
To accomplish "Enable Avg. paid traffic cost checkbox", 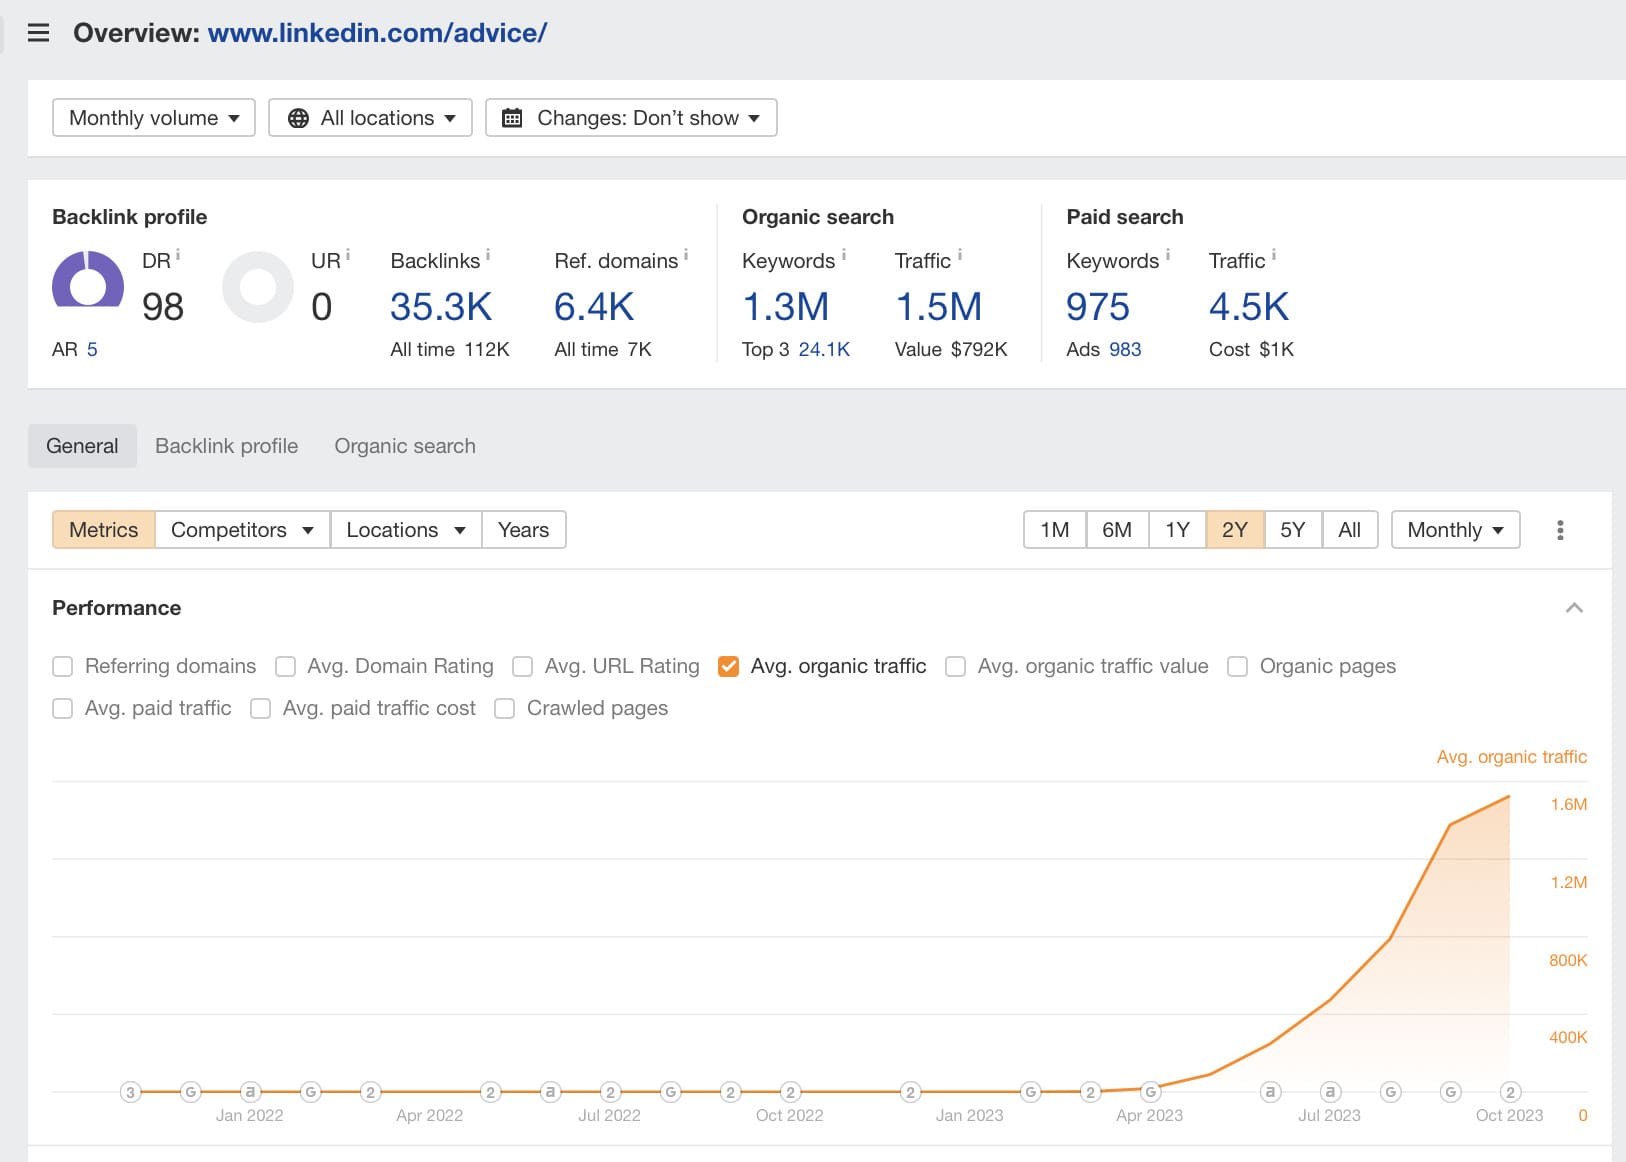I will click(x=261, y=708).
